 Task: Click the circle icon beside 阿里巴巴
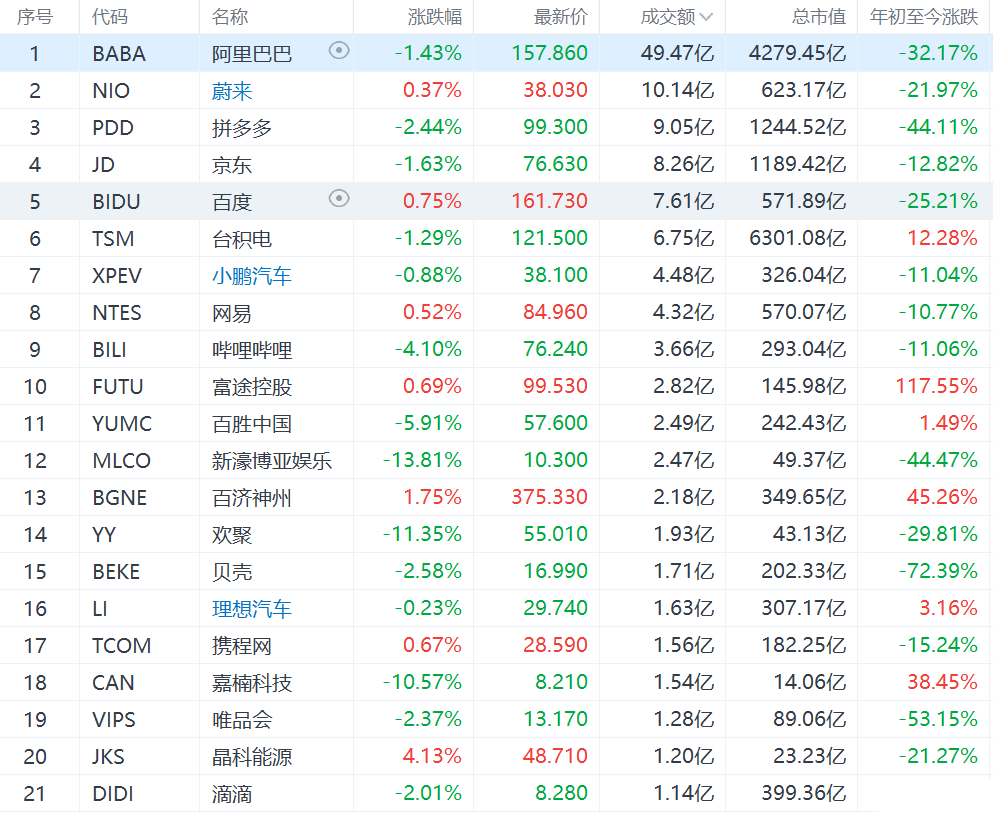pos(339,51)
